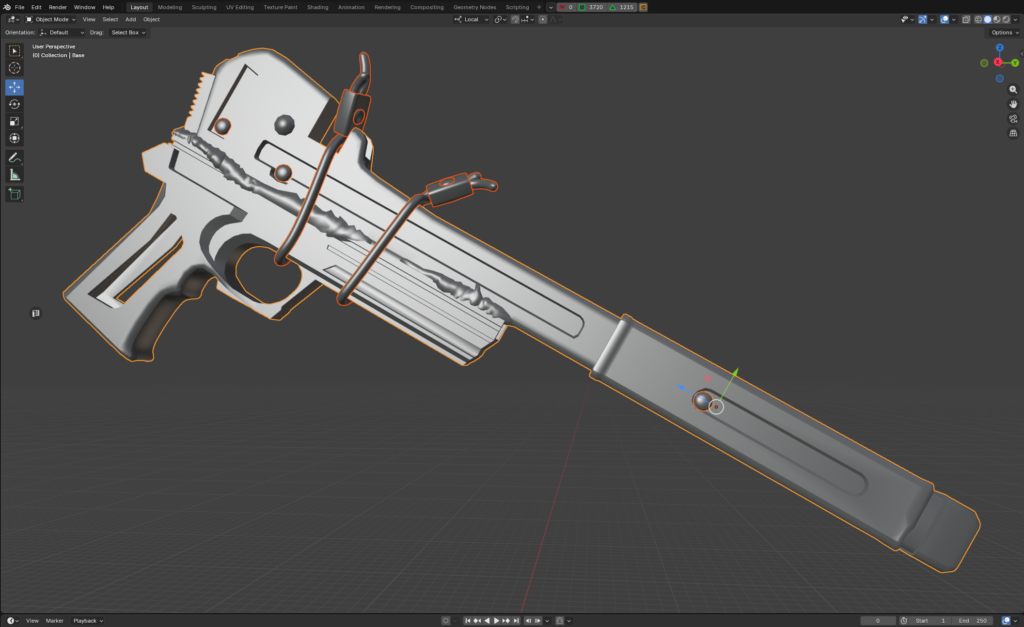
Task: Expand the Drag Select Box dropdown
Action: 128,32
